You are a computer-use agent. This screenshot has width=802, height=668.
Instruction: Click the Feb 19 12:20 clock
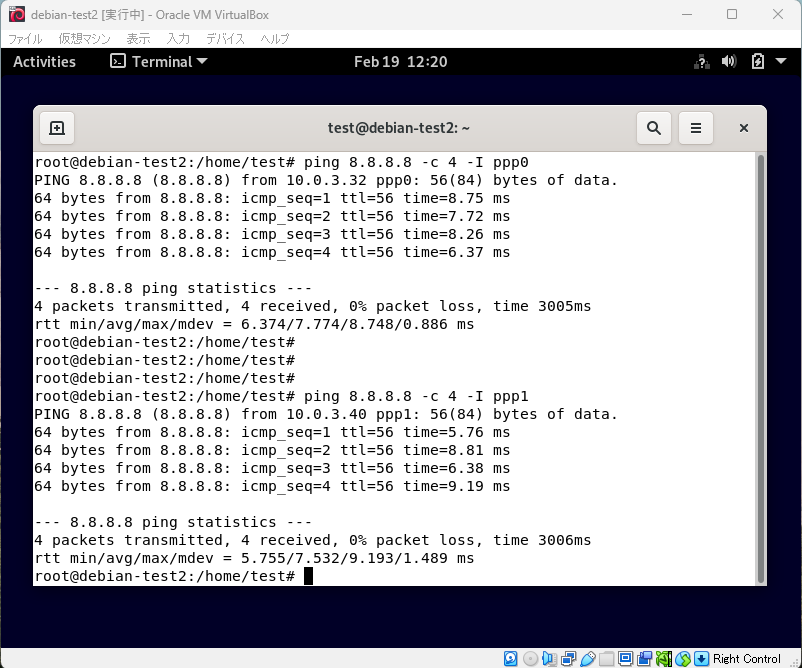[x=400, y=62]
